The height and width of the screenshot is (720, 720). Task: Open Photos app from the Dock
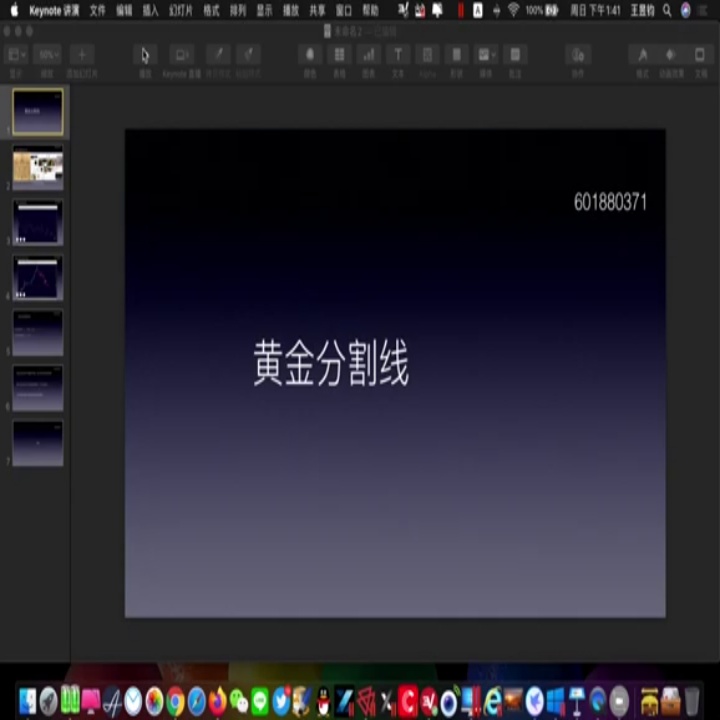154,701
